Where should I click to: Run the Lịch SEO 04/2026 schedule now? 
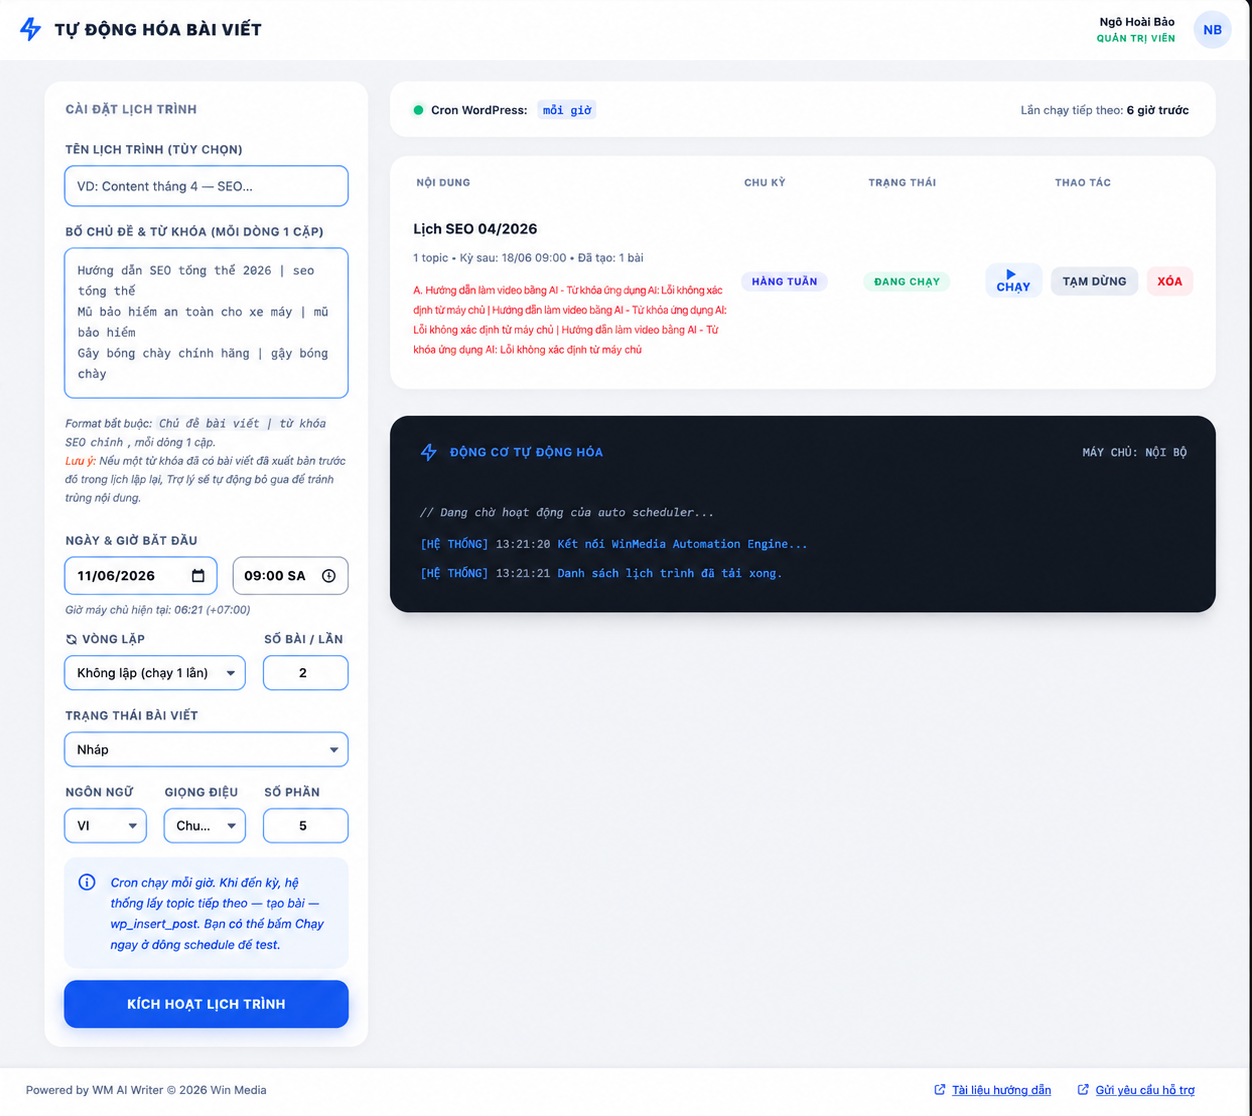point(1013,281)
